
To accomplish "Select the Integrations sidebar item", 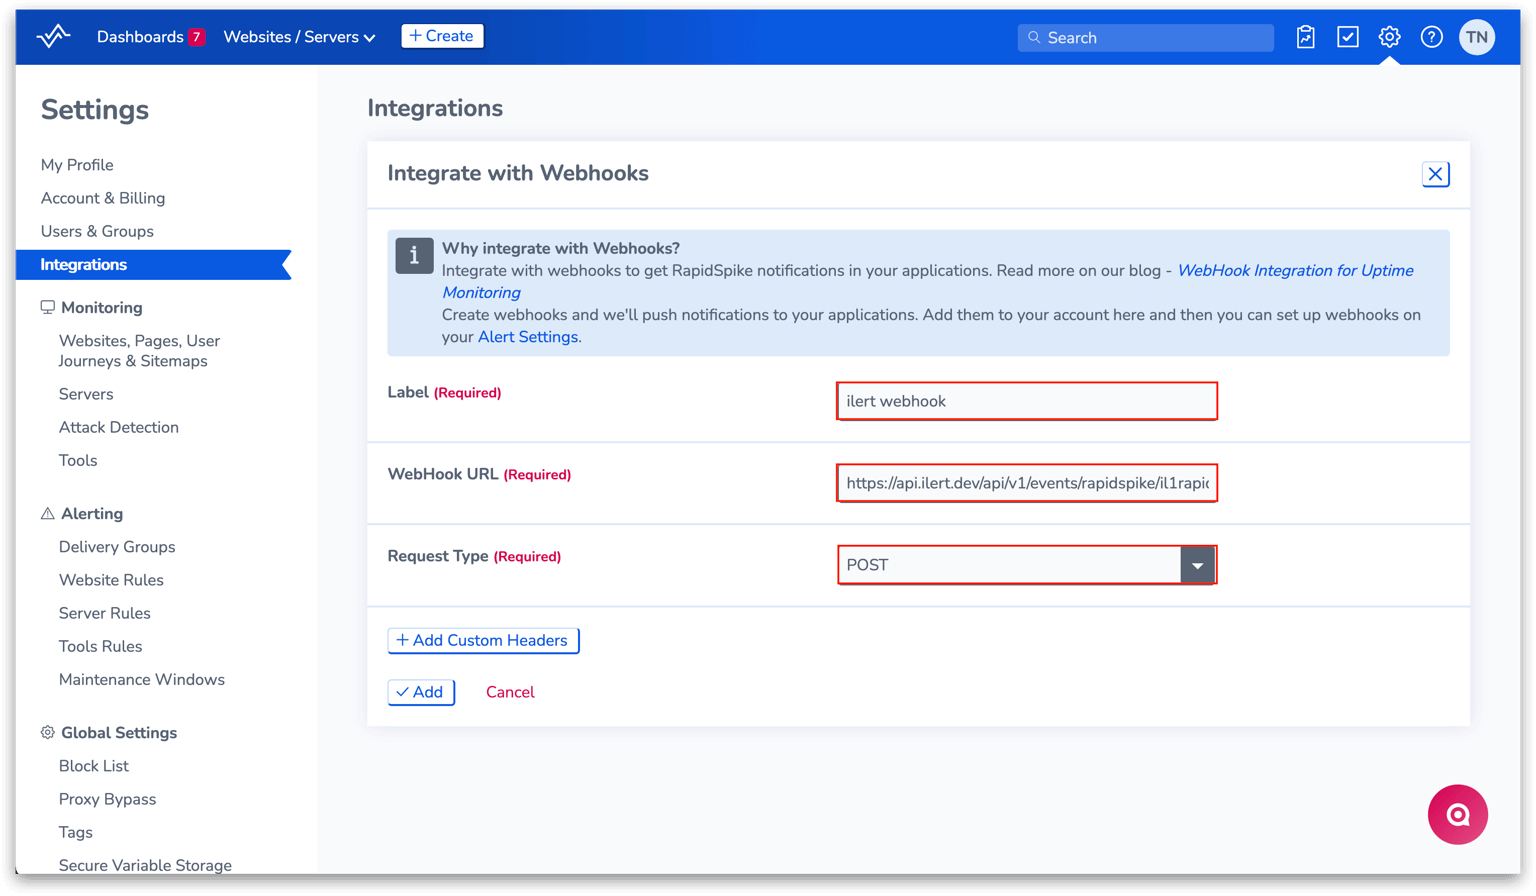I will [154, 265].
